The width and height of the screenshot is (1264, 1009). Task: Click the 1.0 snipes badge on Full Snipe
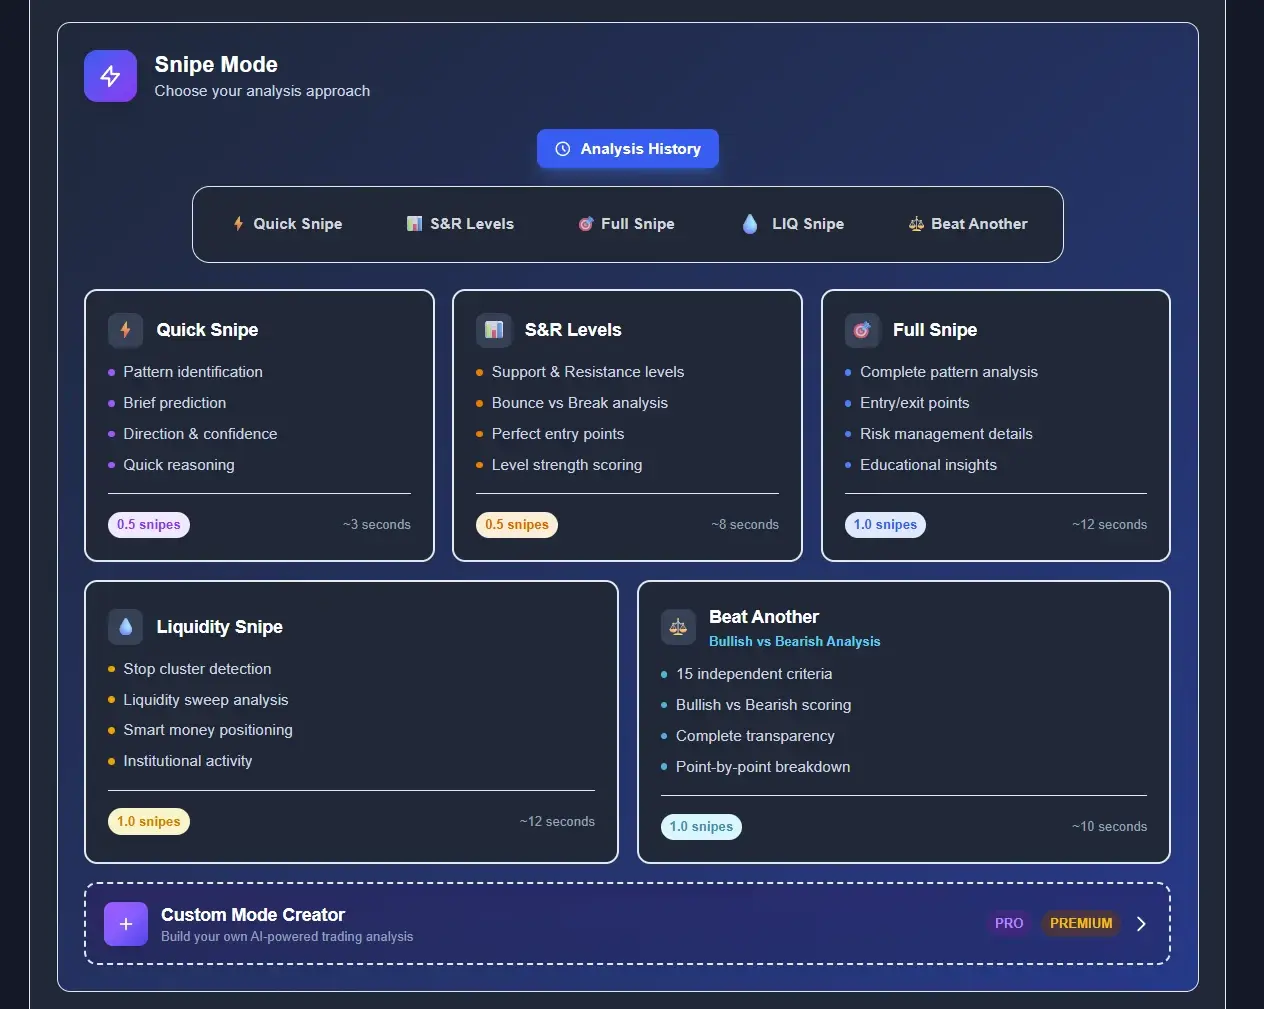[885, 524]
